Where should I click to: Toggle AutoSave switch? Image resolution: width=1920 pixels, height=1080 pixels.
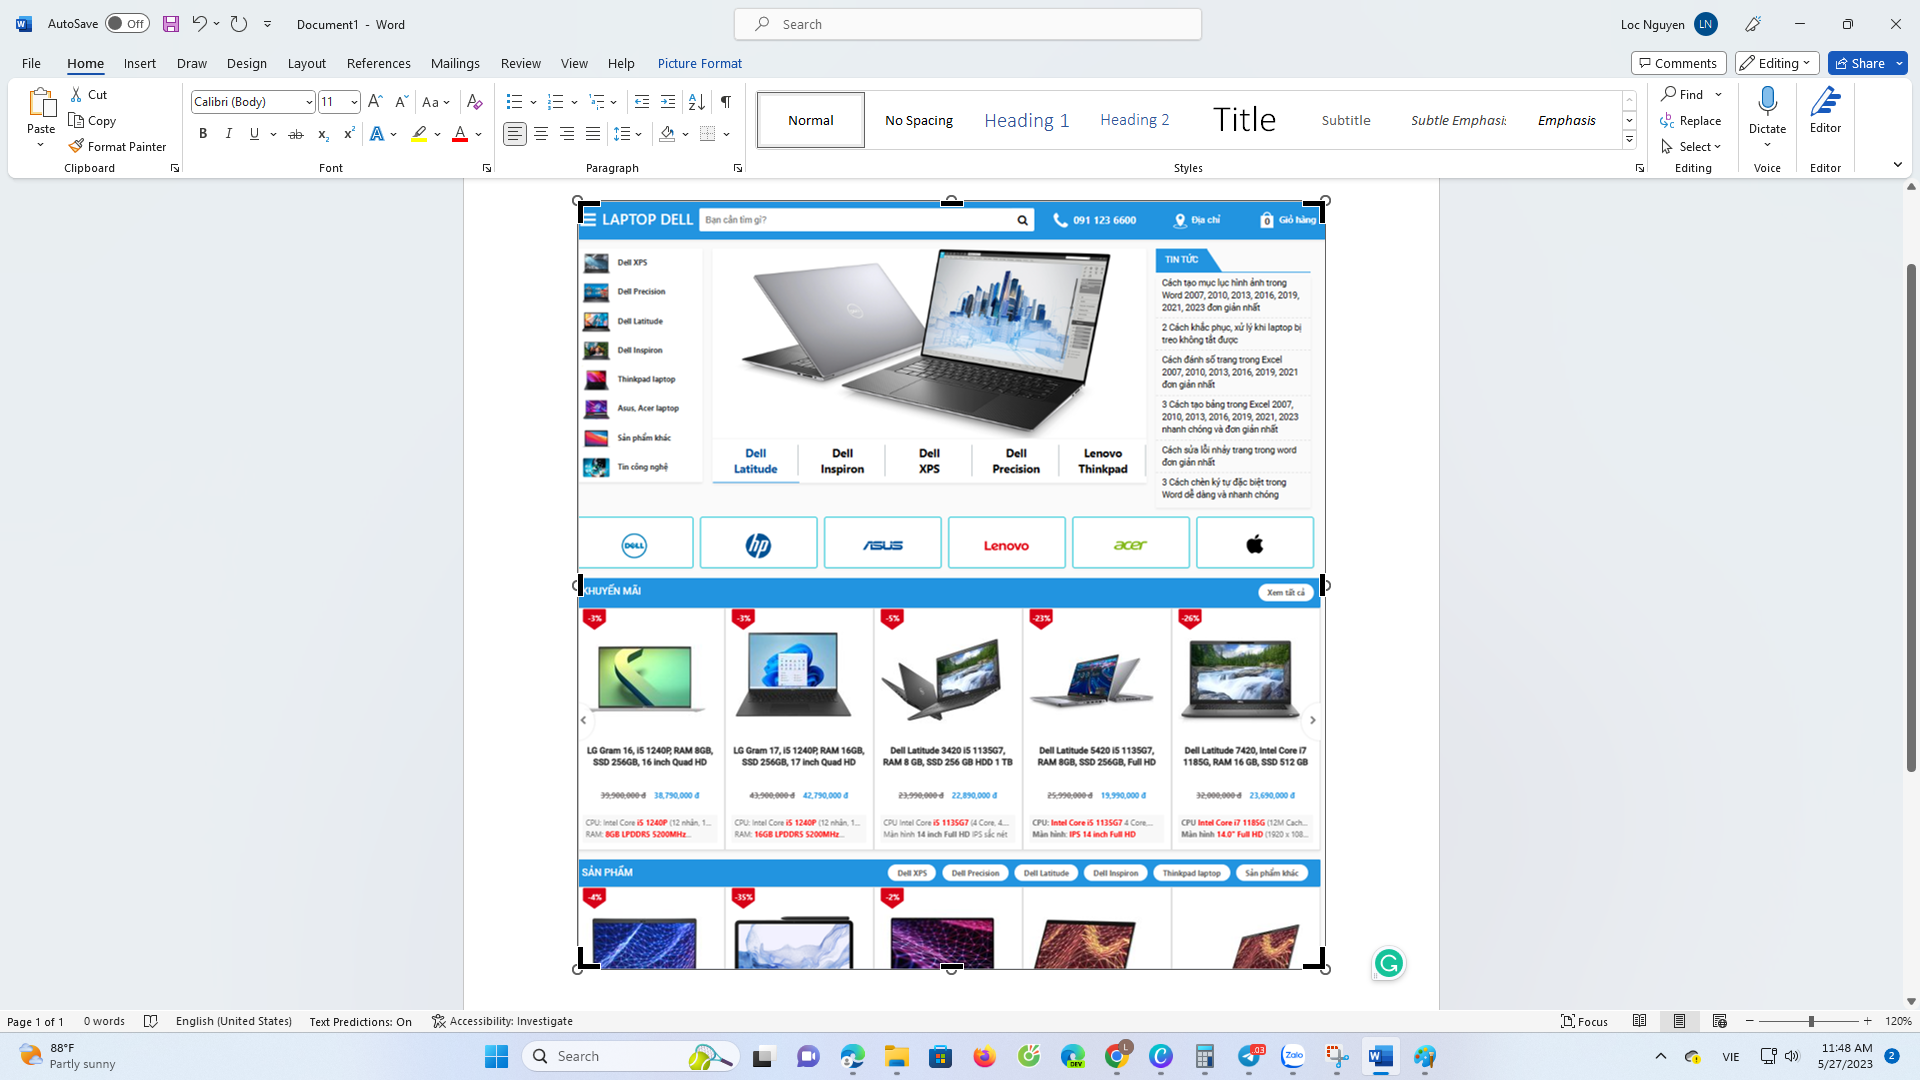pos(127,24)
